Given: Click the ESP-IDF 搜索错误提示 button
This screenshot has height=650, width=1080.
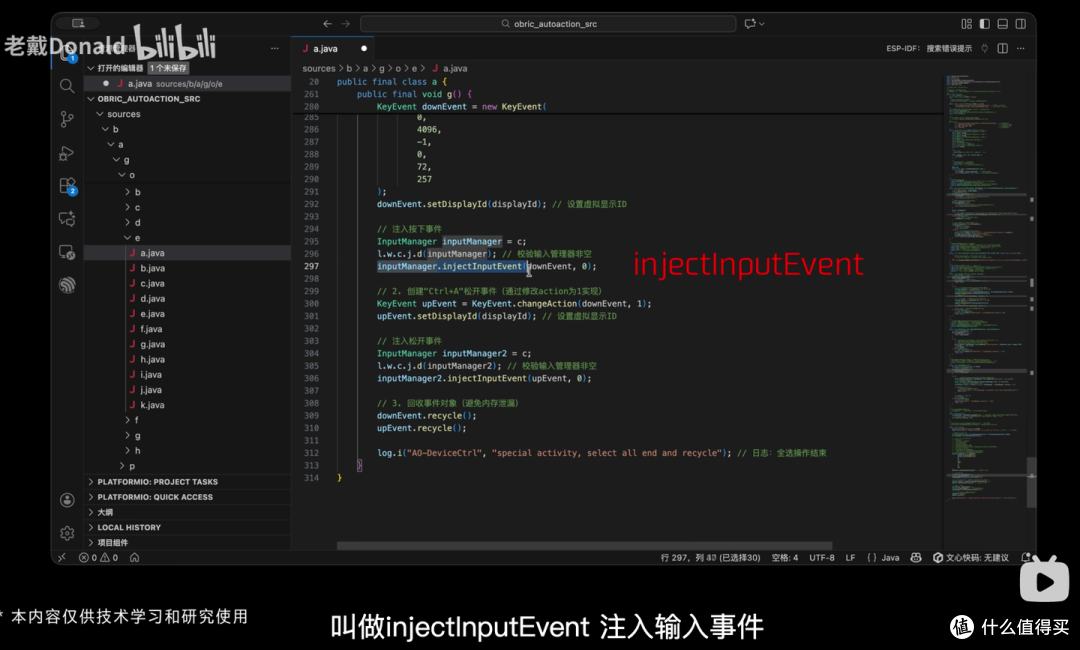Looking at the screenshot, I should (x=928, y=48).
